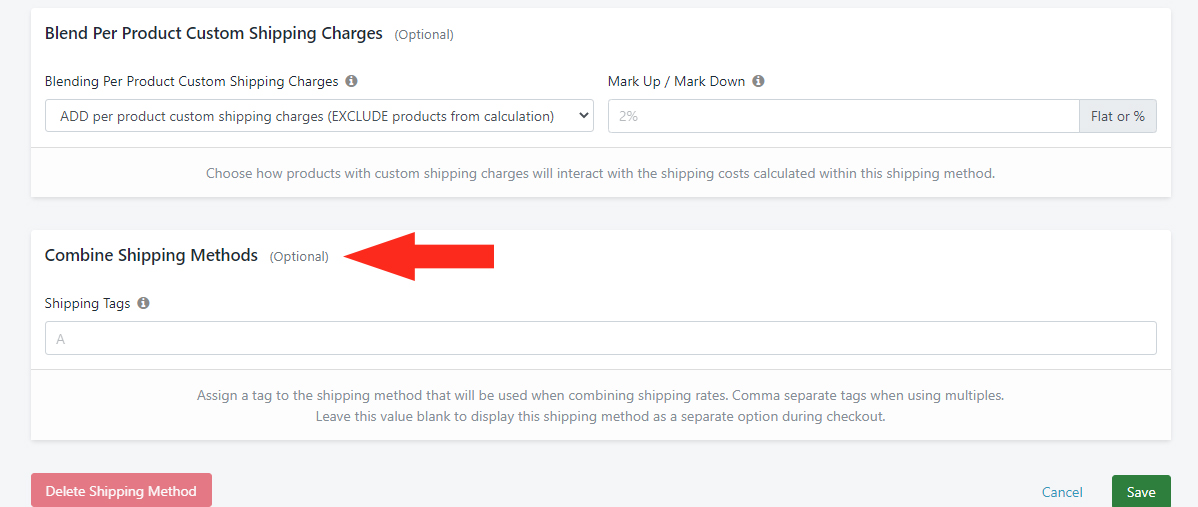Screen dimensions: 1198x507
Task: Click info icon next to Mark Up / Mark Down
Action: click(758, 82)
